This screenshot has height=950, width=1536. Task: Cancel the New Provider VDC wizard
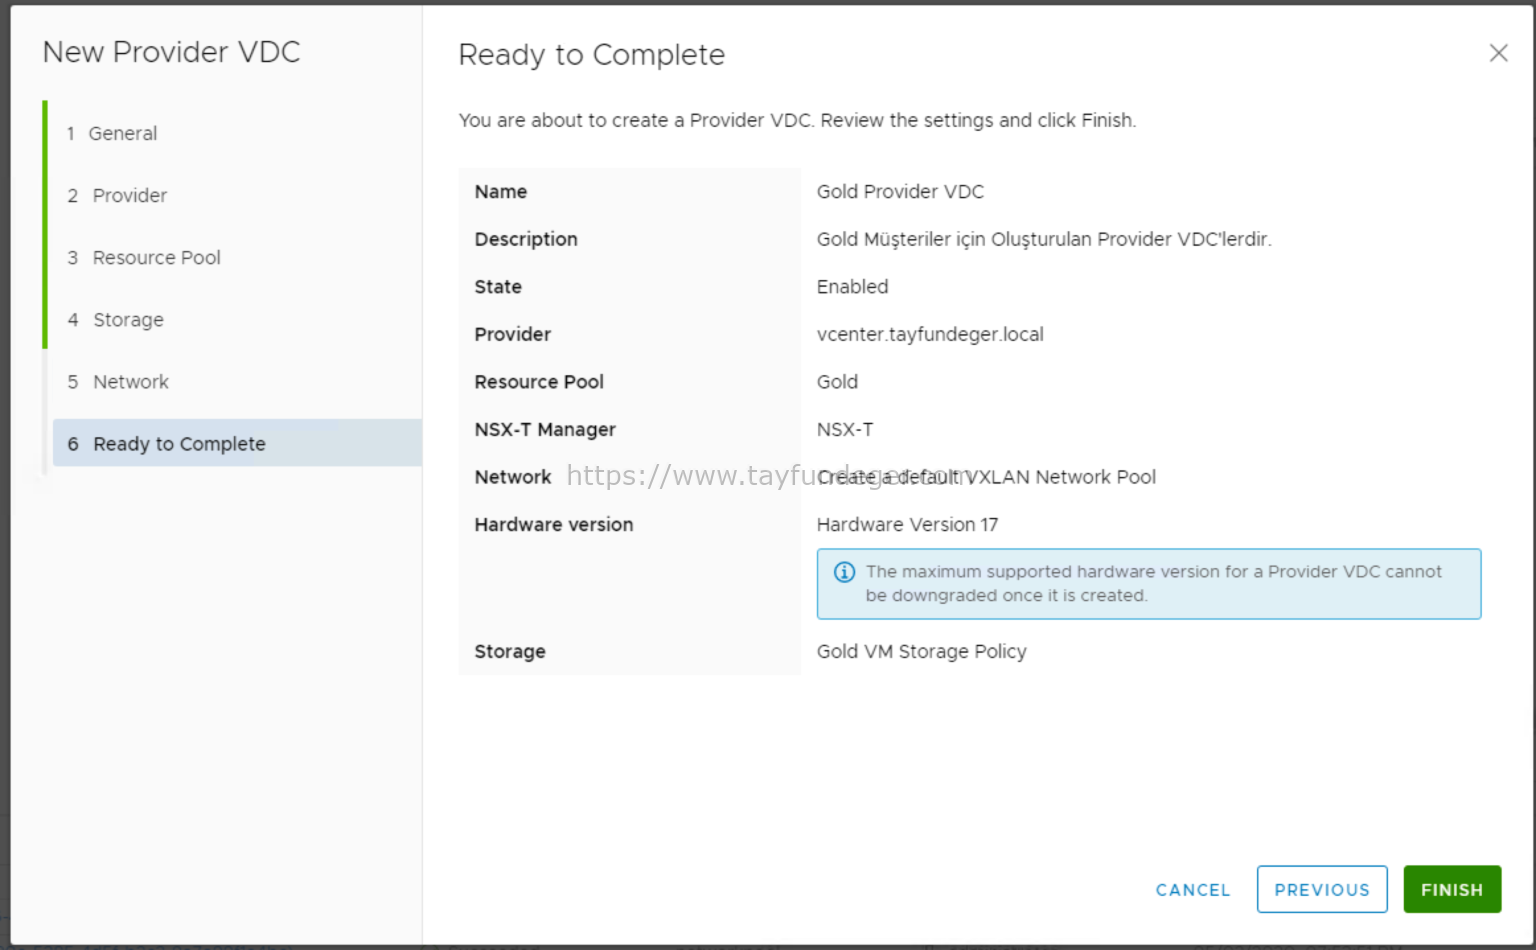[x=1192, y=889]
